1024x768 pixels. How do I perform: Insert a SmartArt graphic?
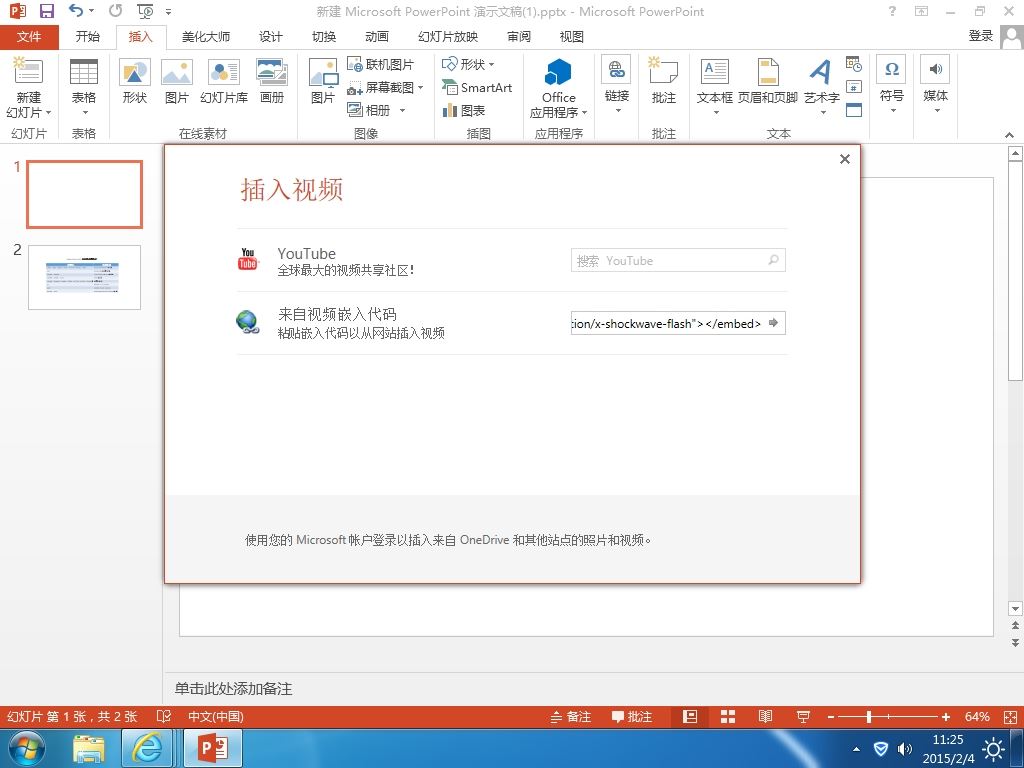477,87
